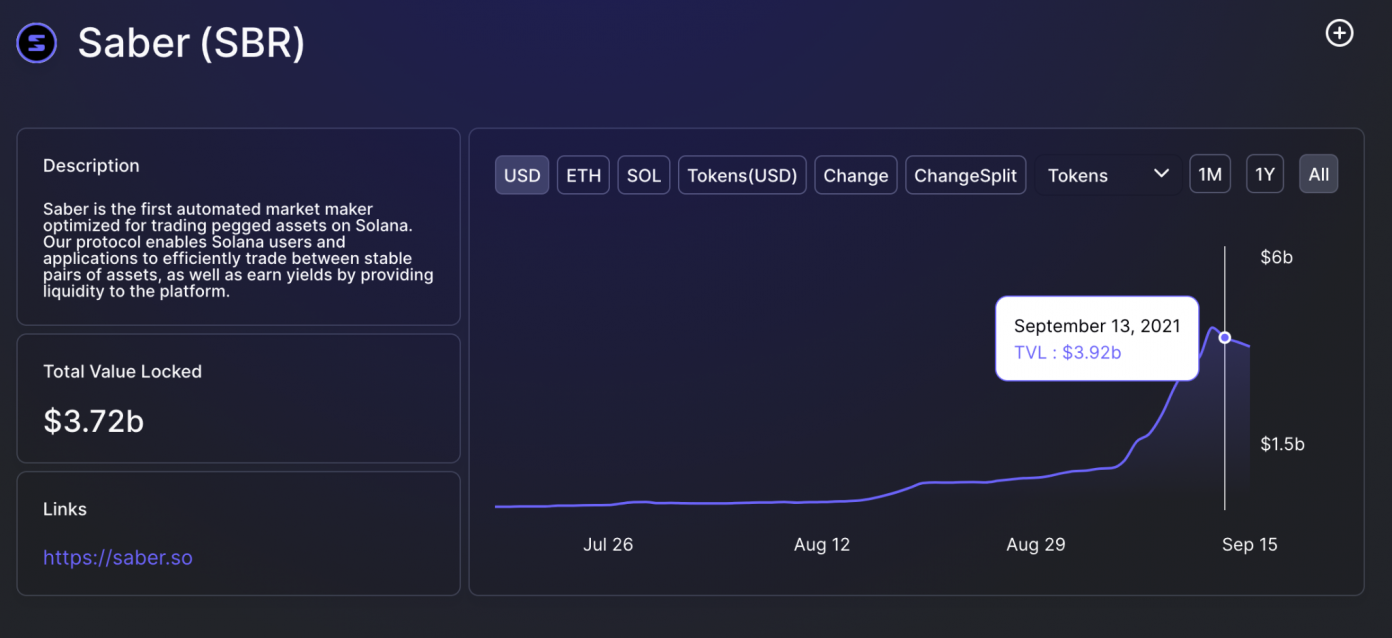
Task: Click the Sep 15 axis label
Action: pyautogui.click(x=1249, y=544)
